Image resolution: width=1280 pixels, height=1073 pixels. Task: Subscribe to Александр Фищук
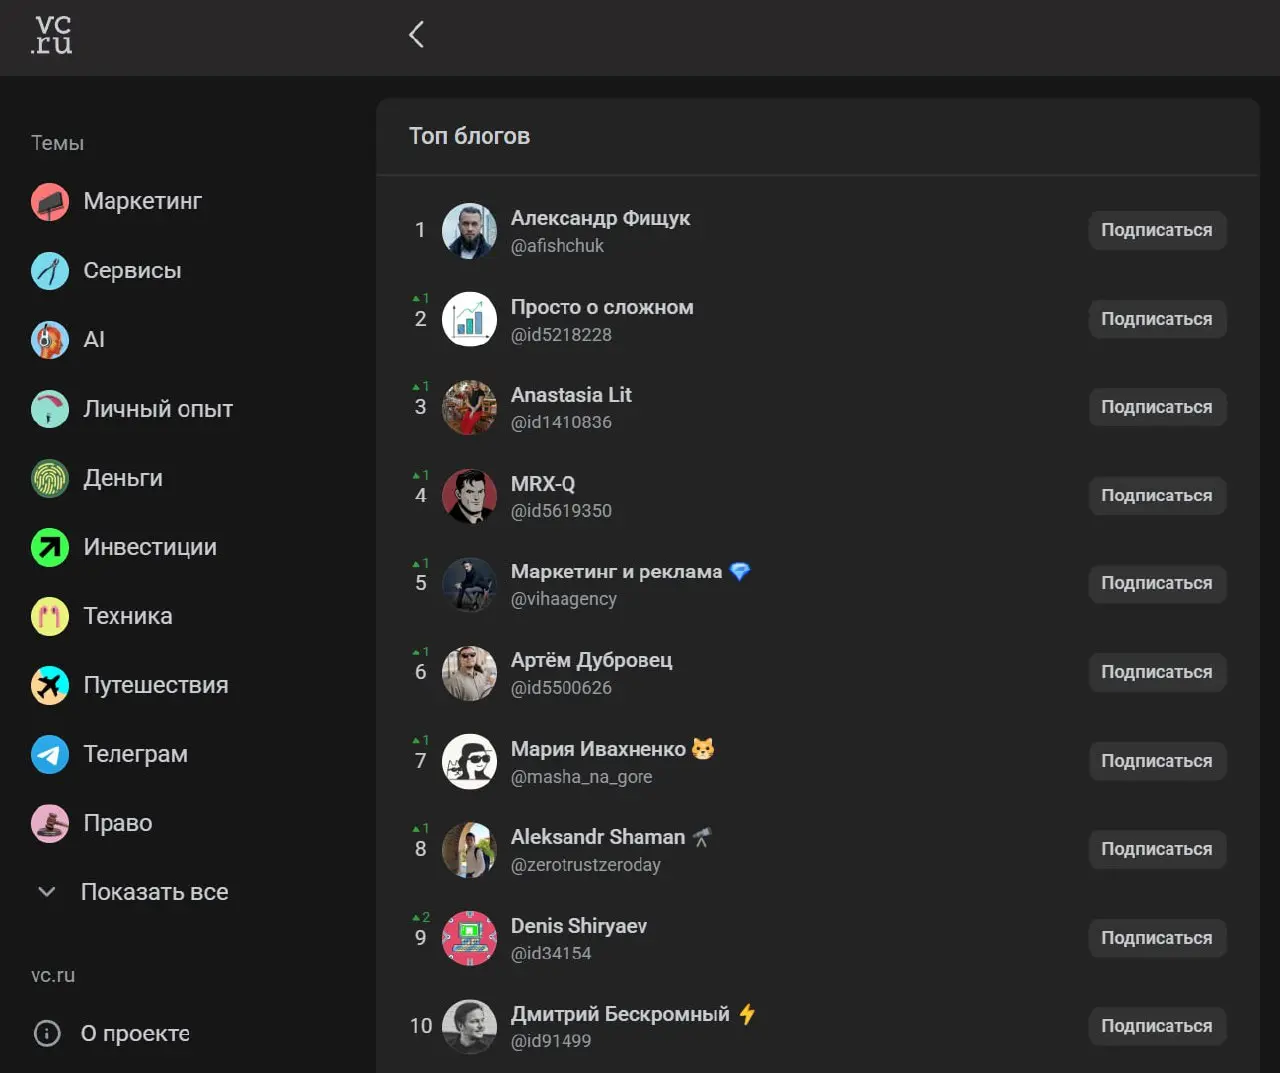[x=1156, y=230]
